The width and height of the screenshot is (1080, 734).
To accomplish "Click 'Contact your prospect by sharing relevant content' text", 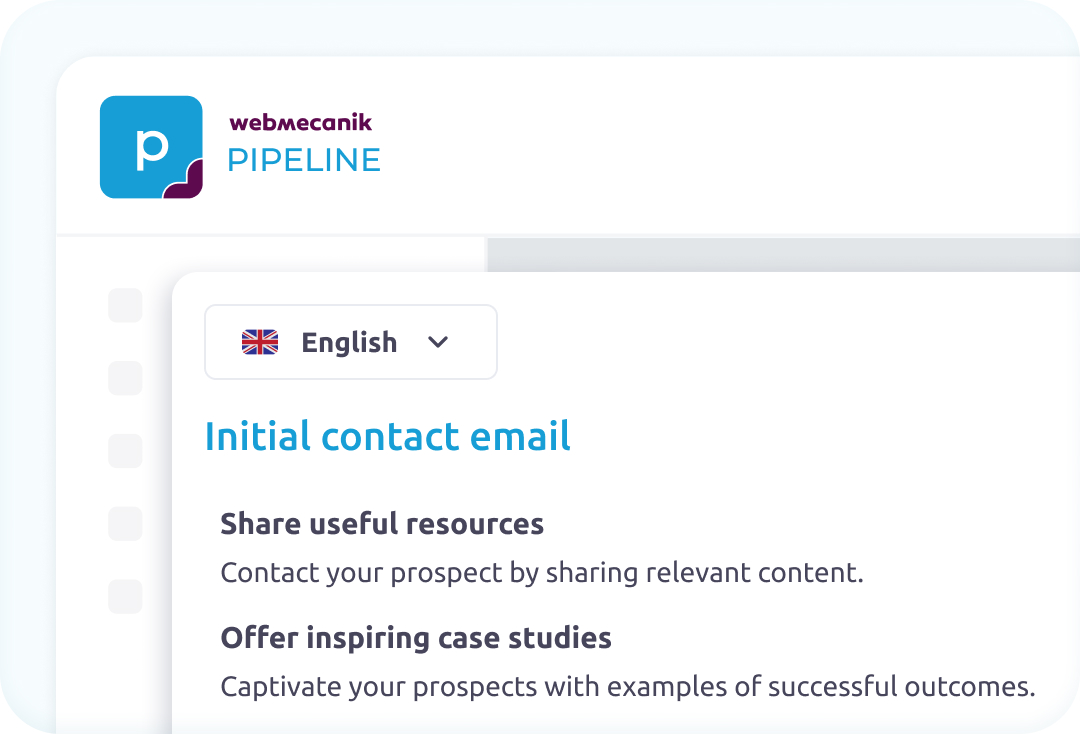I will [x=541, y=574].
